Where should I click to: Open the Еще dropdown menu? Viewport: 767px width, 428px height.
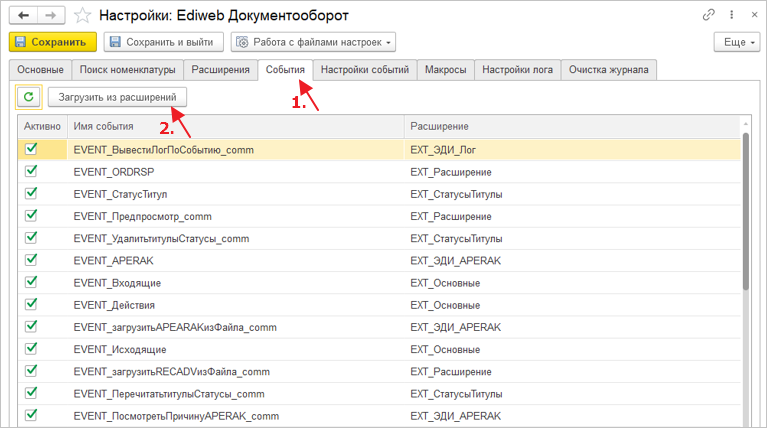[736, 42]
